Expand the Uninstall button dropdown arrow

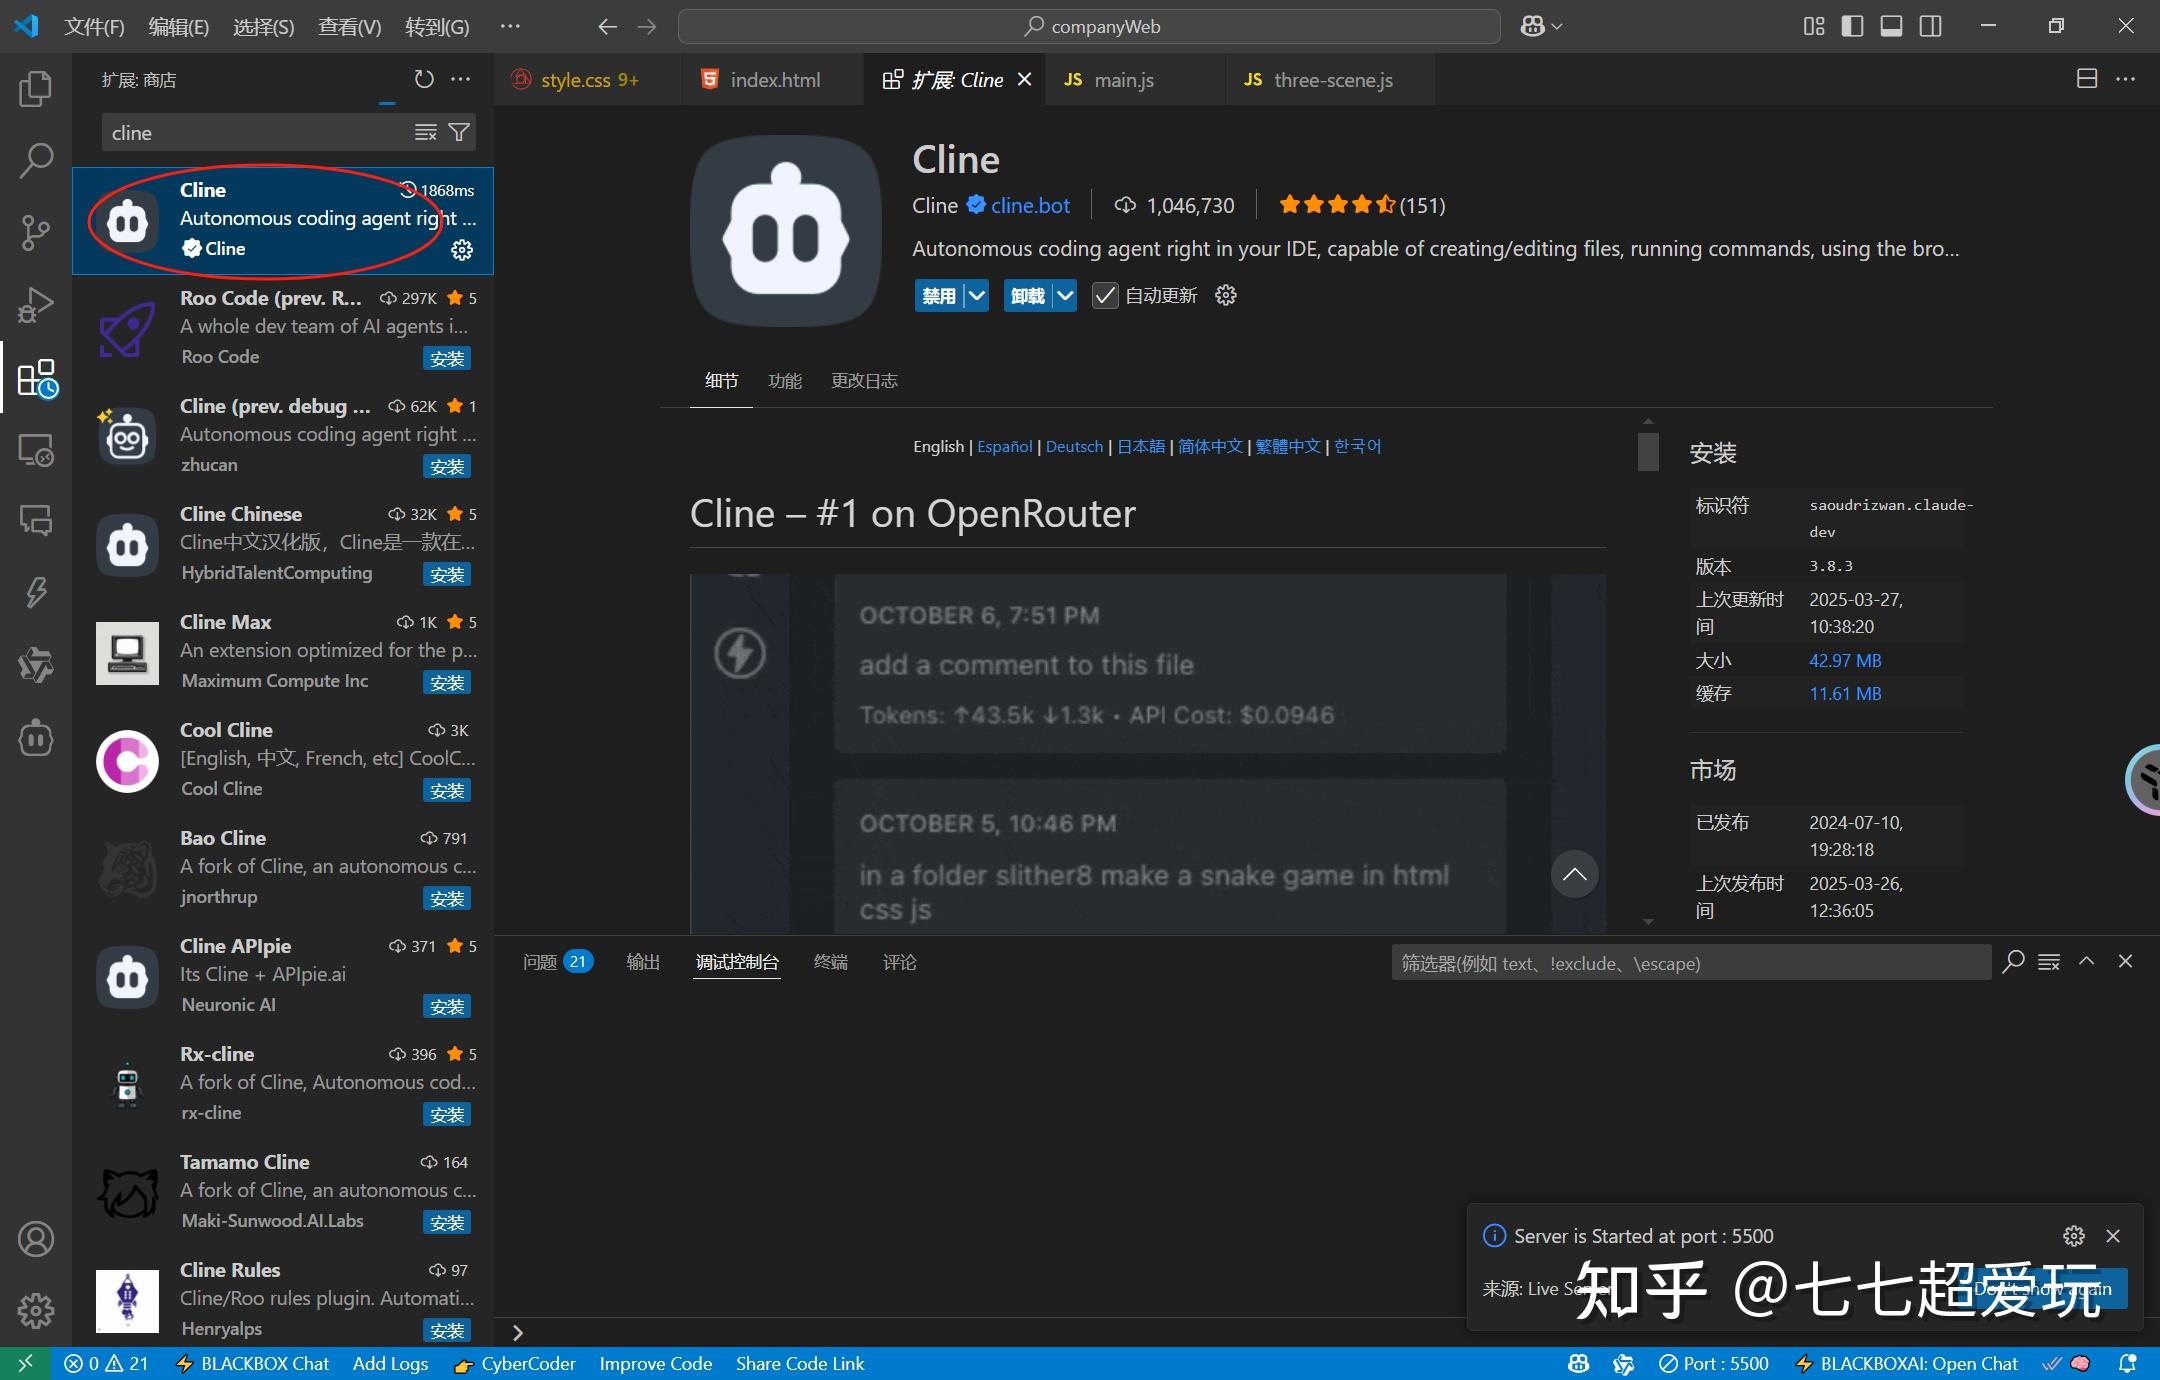click(1065, 295)
